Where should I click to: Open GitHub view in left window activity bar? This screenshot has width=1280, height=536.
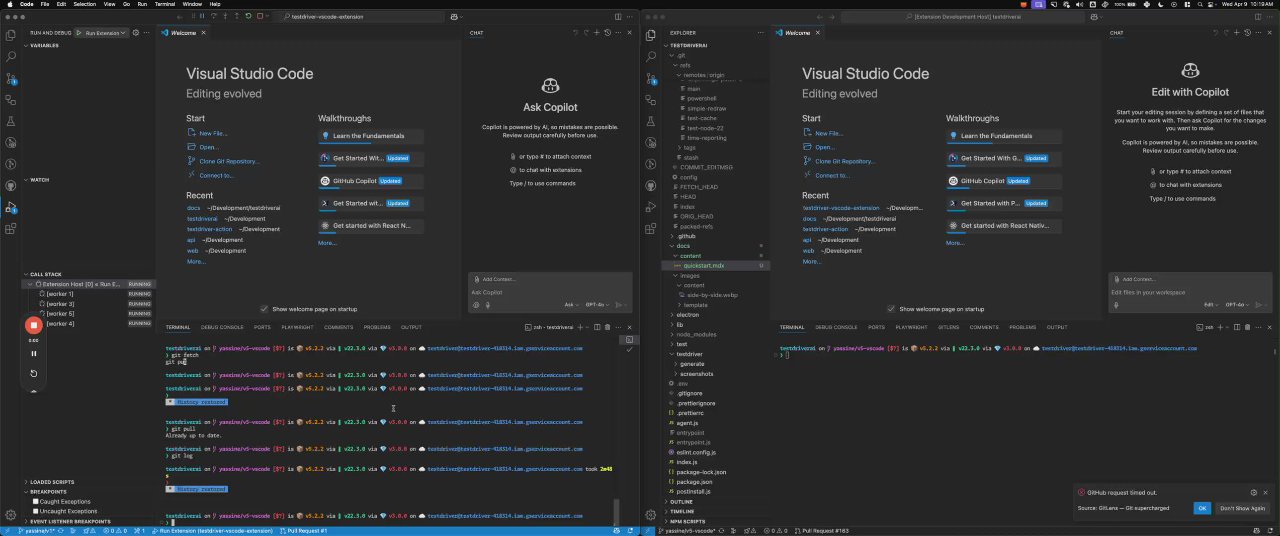pos(11,186)
